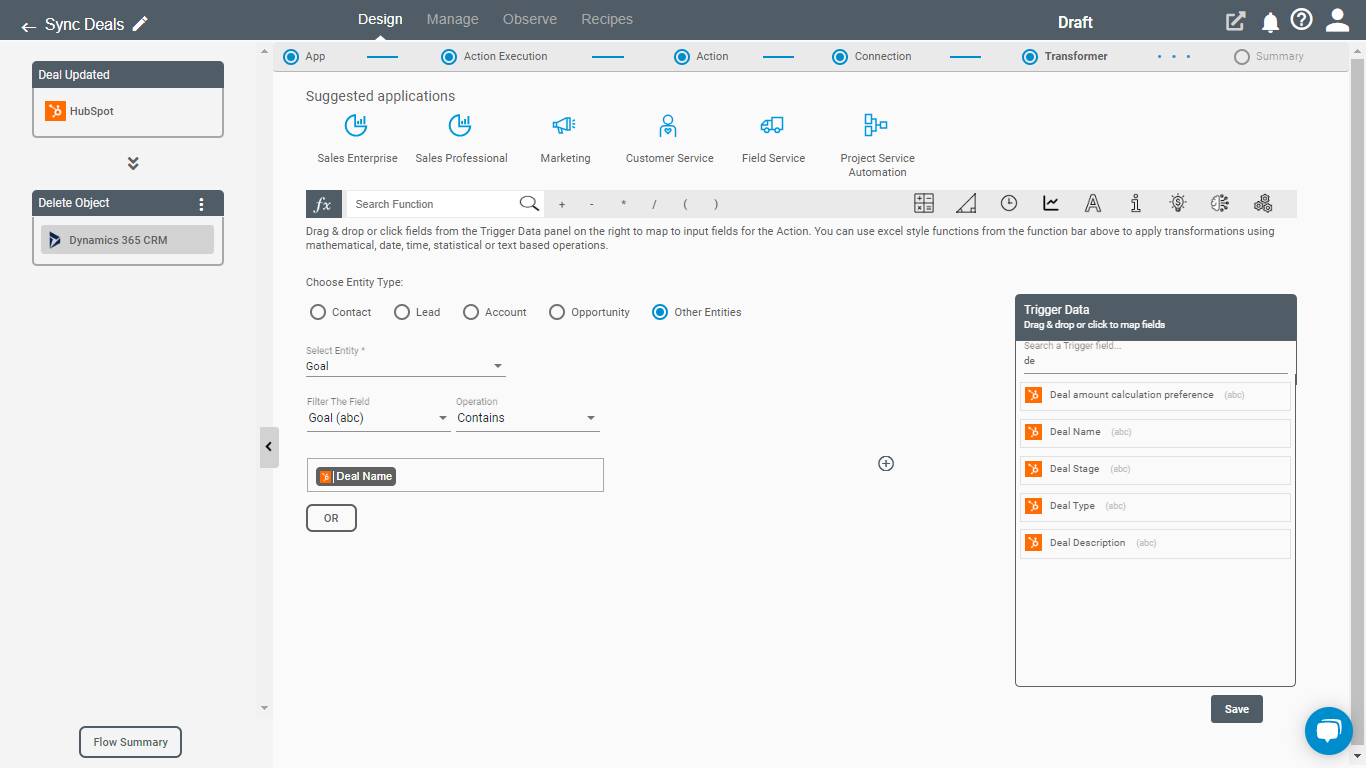Screen dimensions: 1366x768
Task: Open text functions letter A icon
Action: (1093, 203)
